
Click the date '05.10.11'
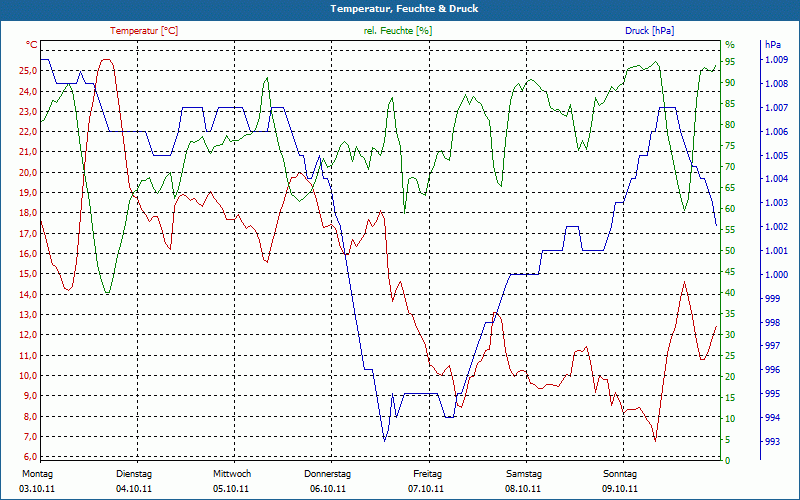tap(231, 489)
